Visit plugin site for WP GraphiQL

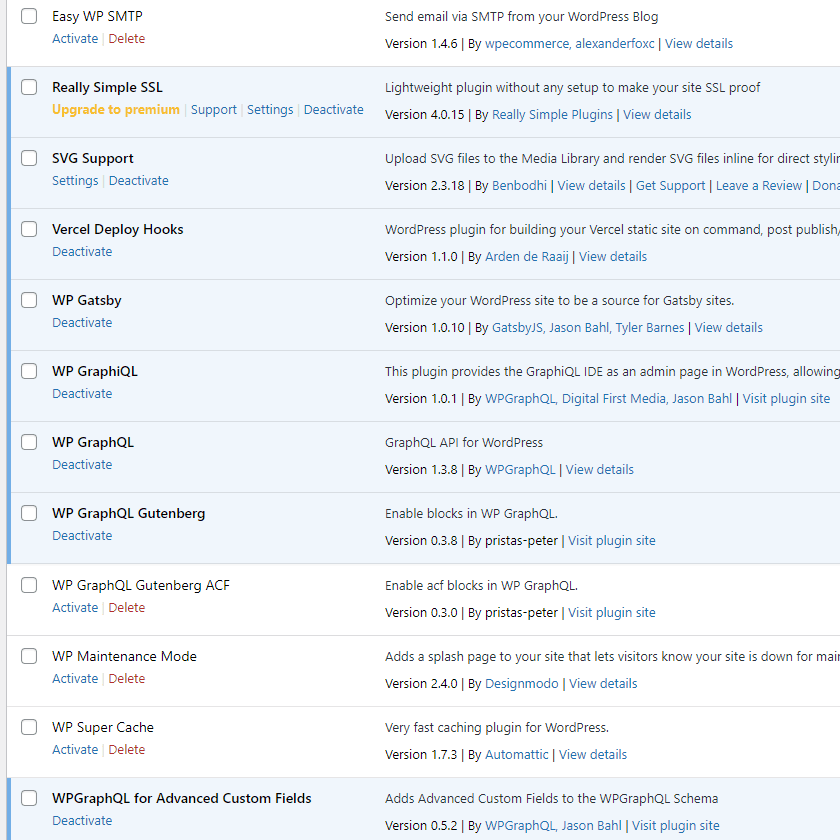pyautogui.click(x=786, y=399)
